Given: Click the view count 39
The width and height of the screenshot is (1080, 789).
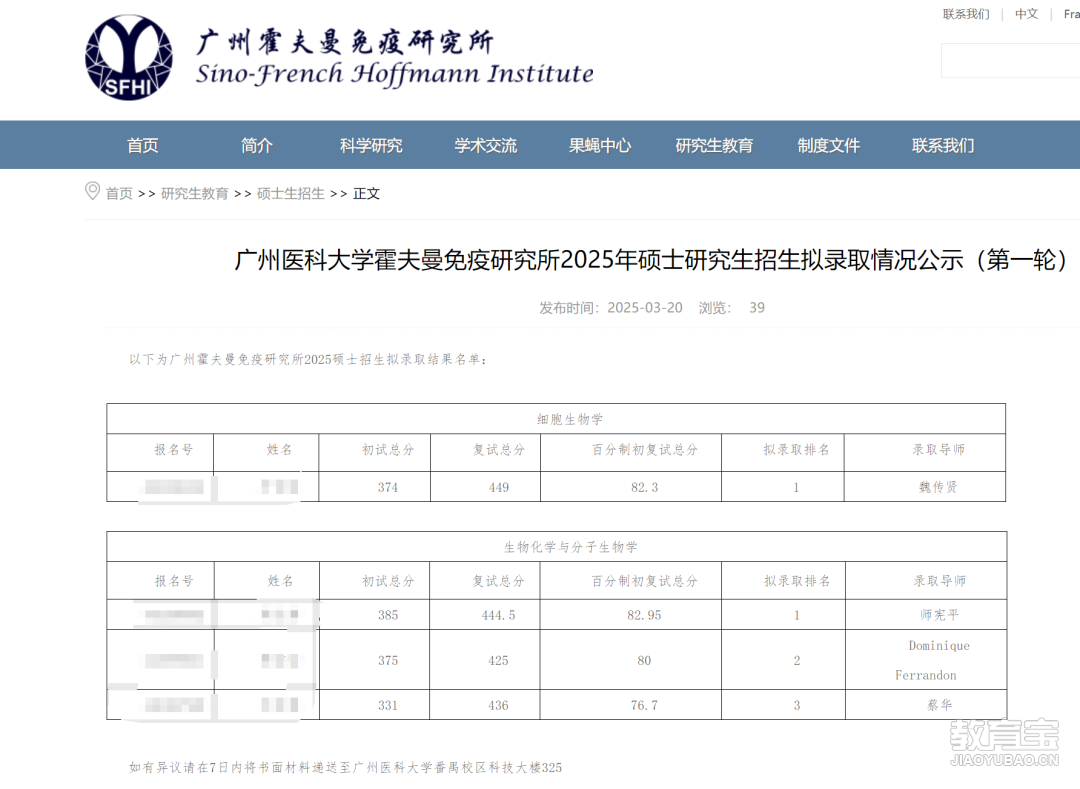Looking at the screenshot, I should pos(757,308).
